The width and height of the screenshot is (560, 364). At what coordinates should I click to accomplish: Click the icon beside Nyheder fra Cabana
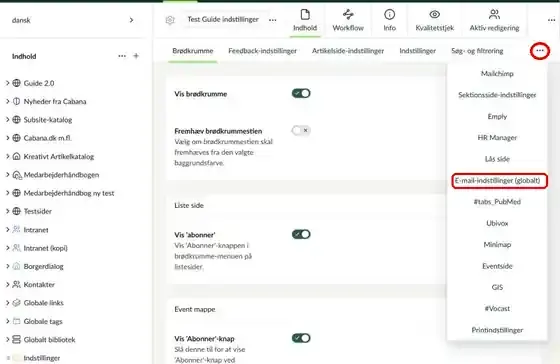[16, 101]
